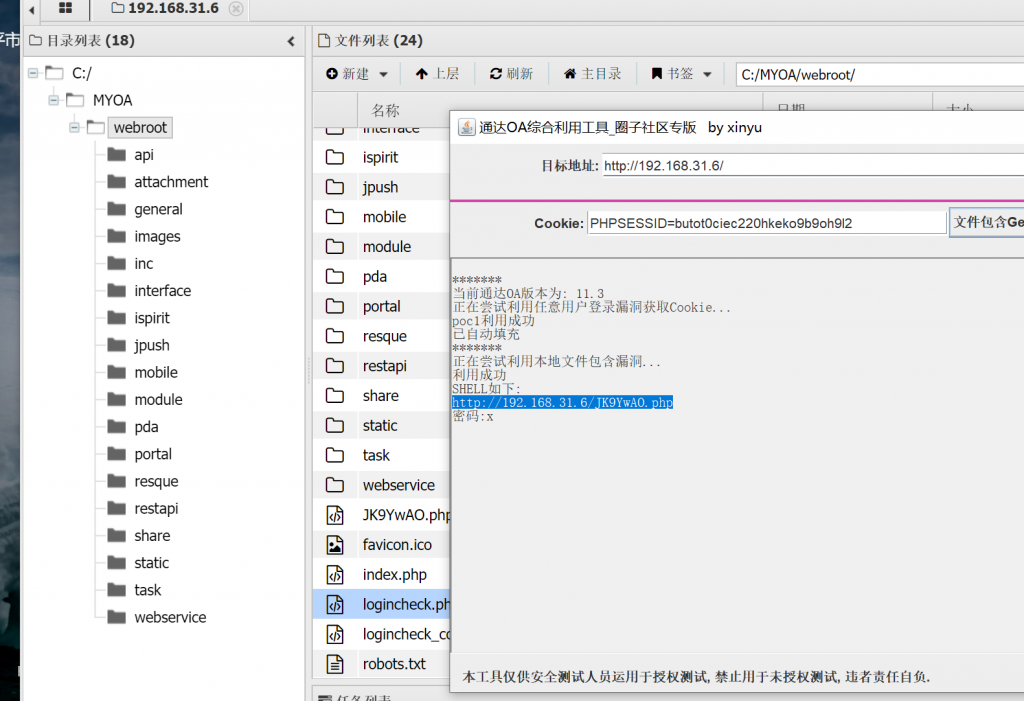Click the favicon.ico image file icon
Image resolution: width=1024 pixels, height=701 pixels.
(x=335, y=545)
